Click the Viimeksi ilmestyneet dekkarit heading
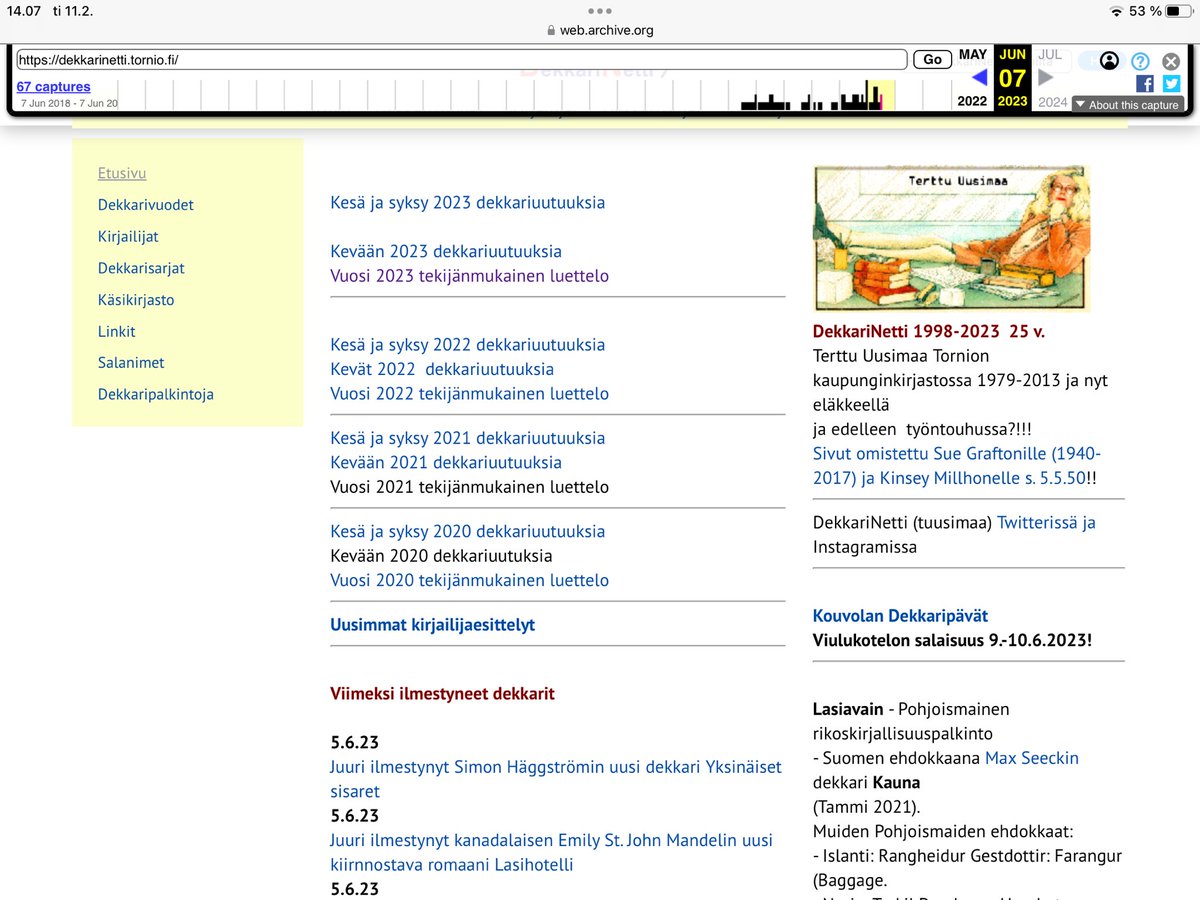The image size is (1200, 900). point(442,693)
